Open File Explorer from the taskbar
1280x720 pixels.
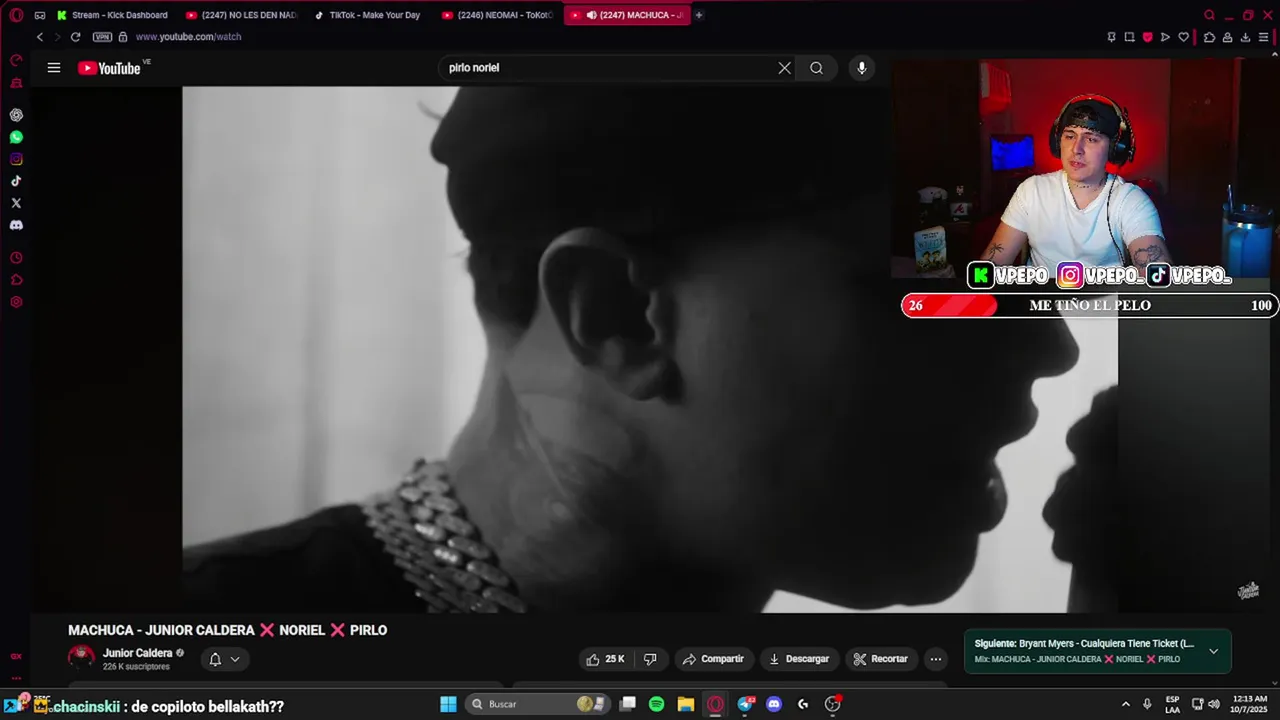coord(685,704)
